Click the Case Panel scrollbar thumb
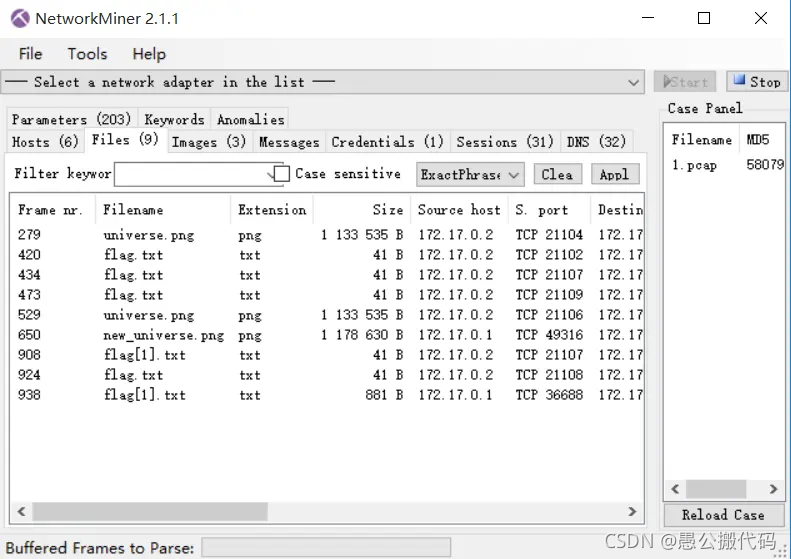Viewport: 791px width, 559px height. [716, 489]
